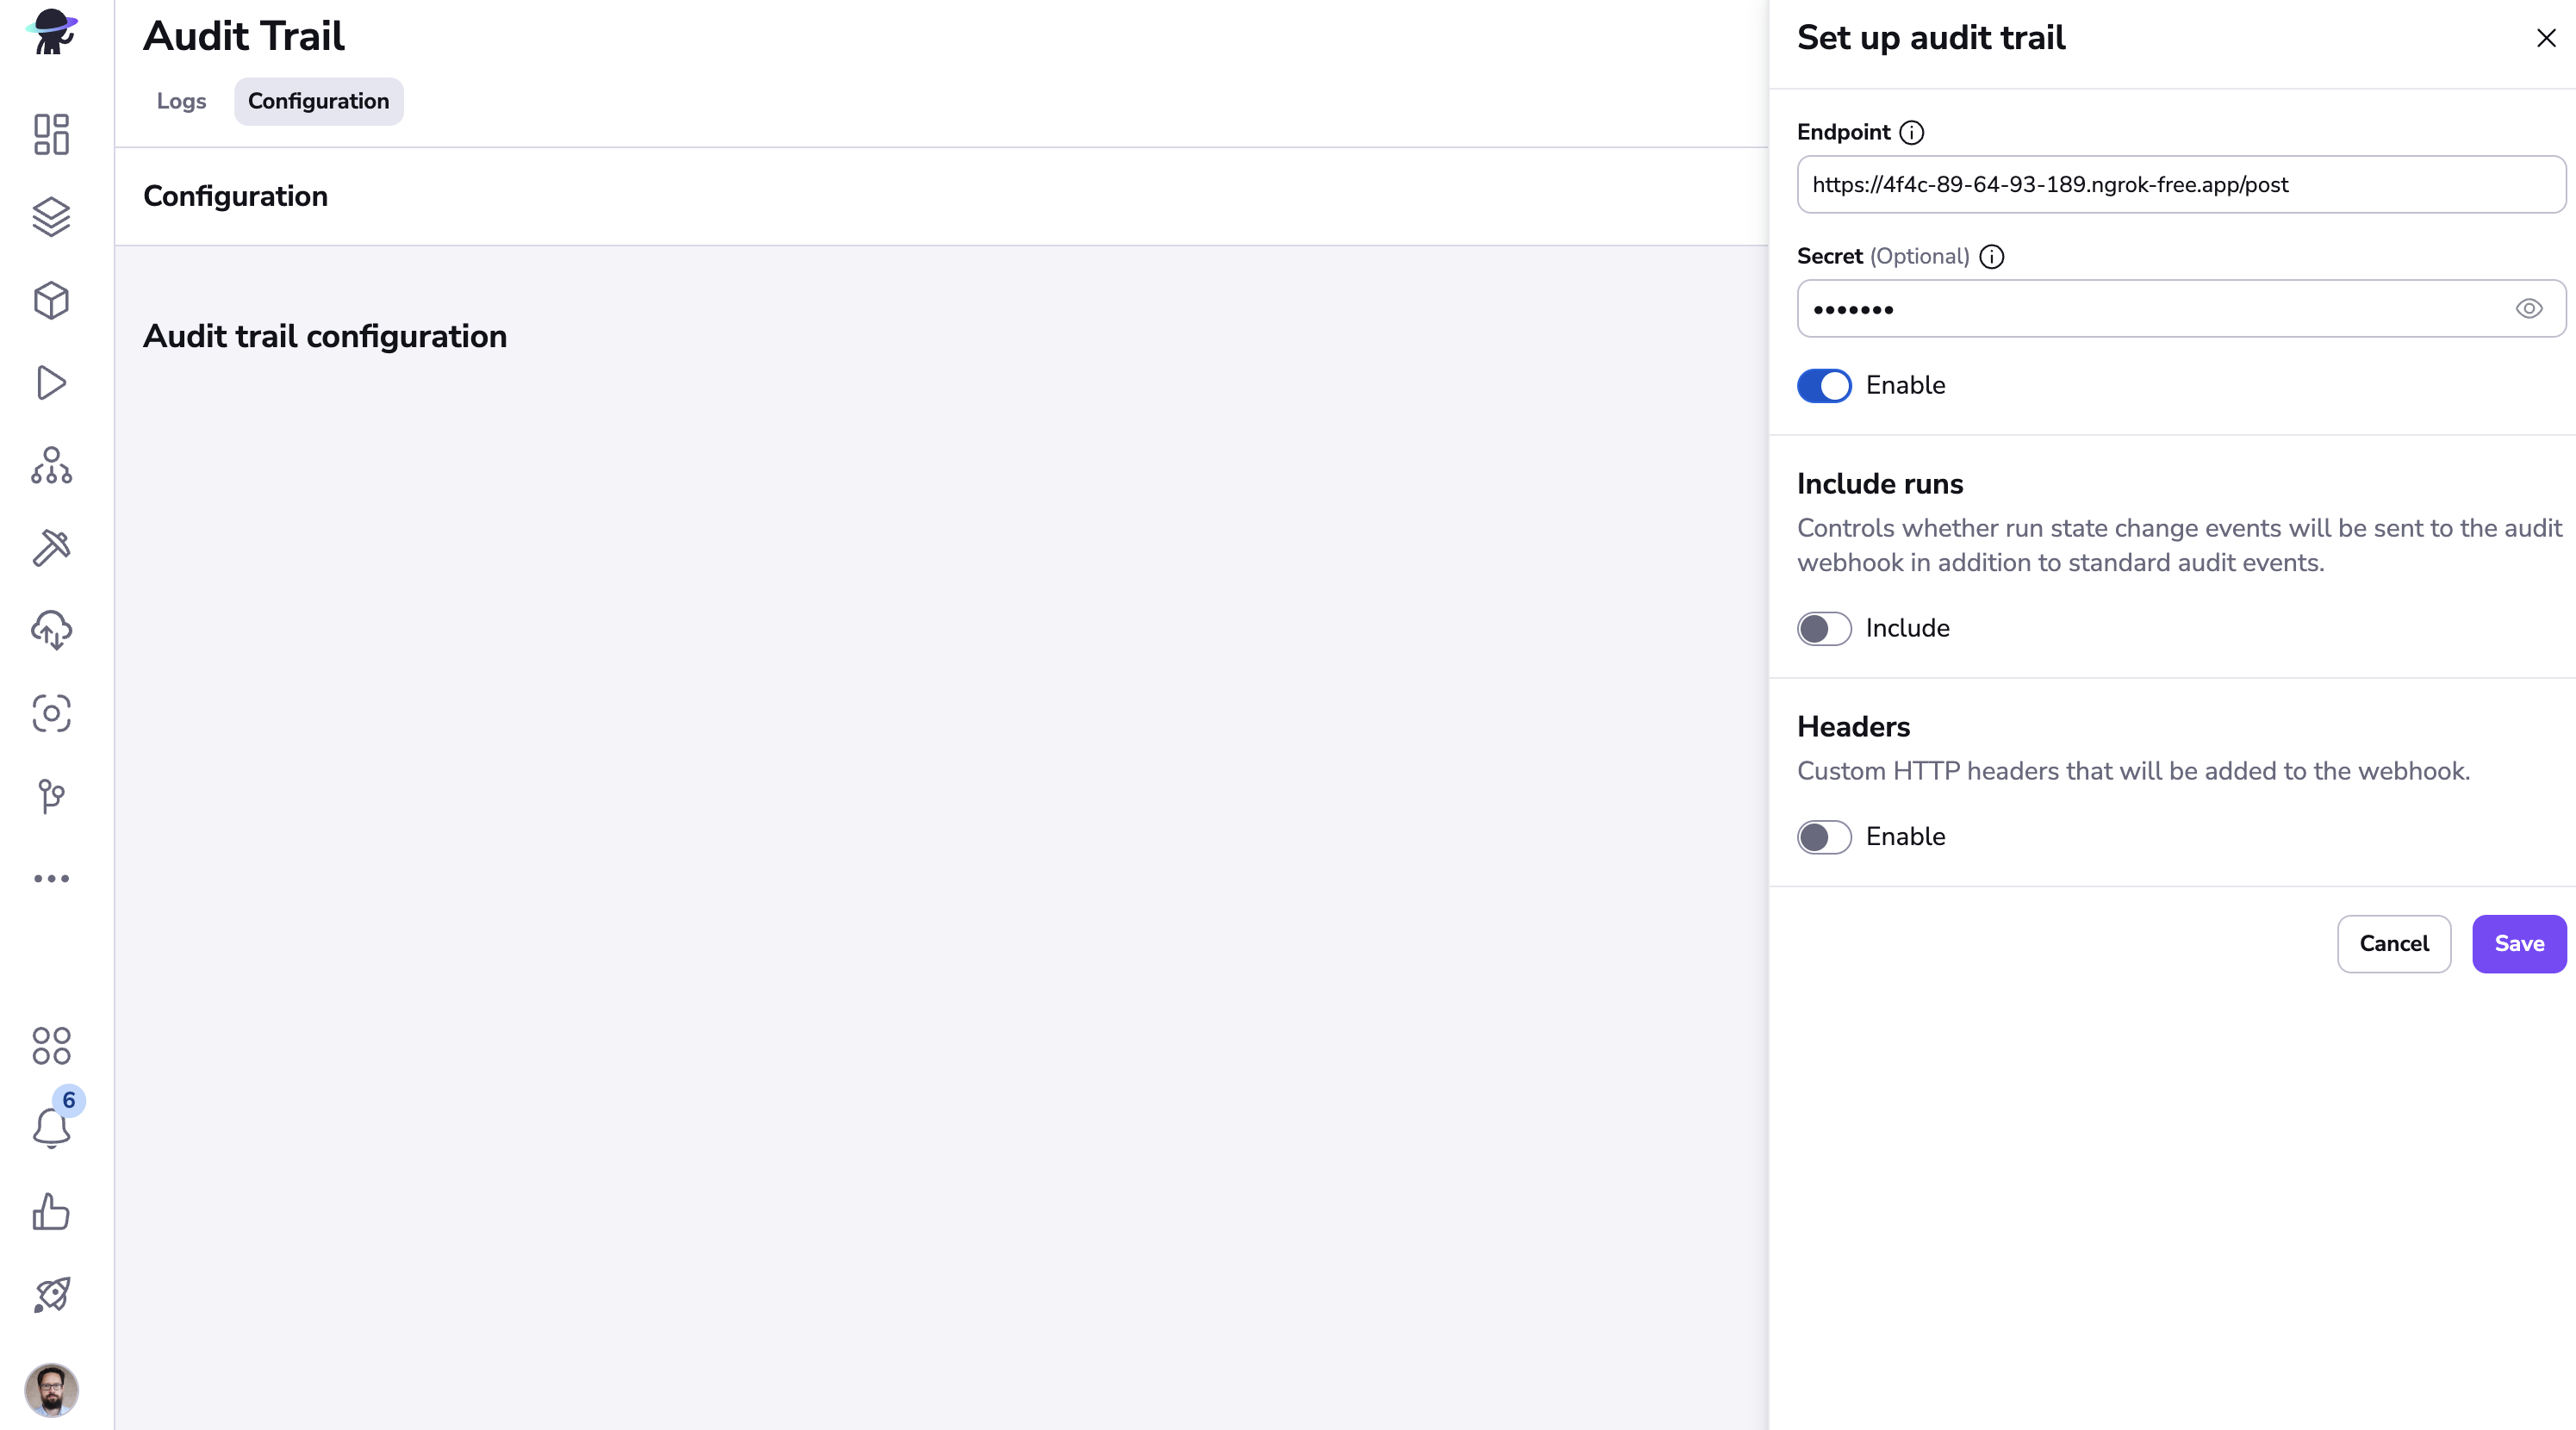Turn off the audit trail Enable toggle
The height and width of the screenshot is (1430, 2576).
pos(1824,386)
